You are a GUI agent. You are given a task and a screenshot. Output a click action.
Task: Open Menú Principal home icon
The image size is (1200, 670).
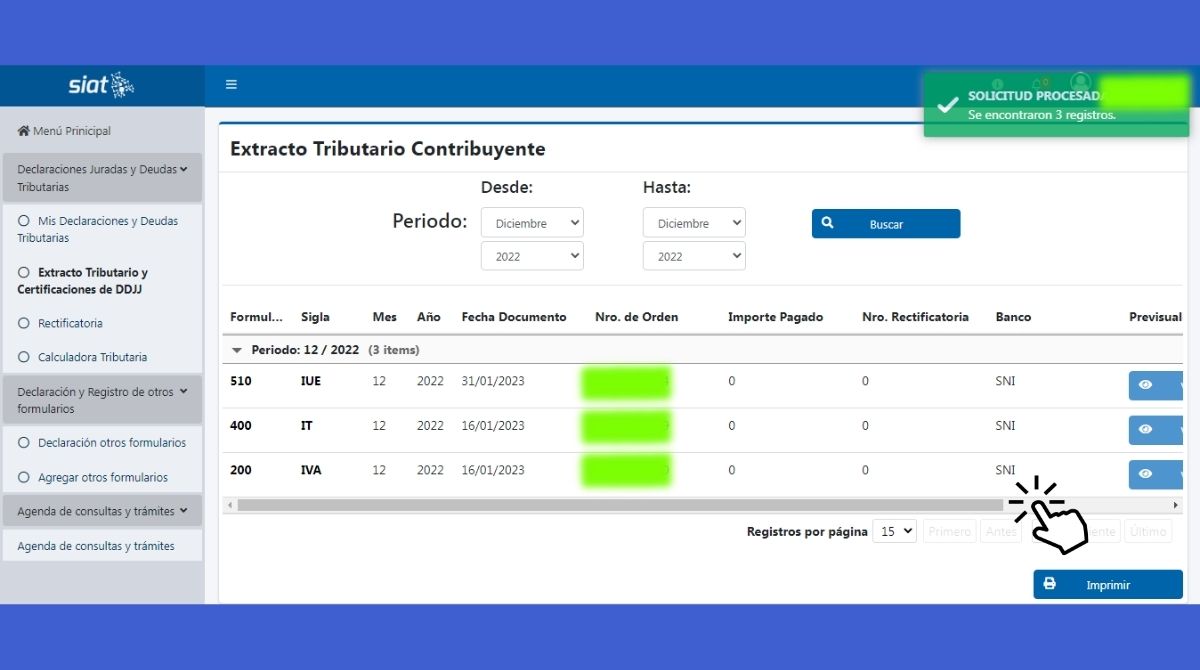tap(23, 131)
